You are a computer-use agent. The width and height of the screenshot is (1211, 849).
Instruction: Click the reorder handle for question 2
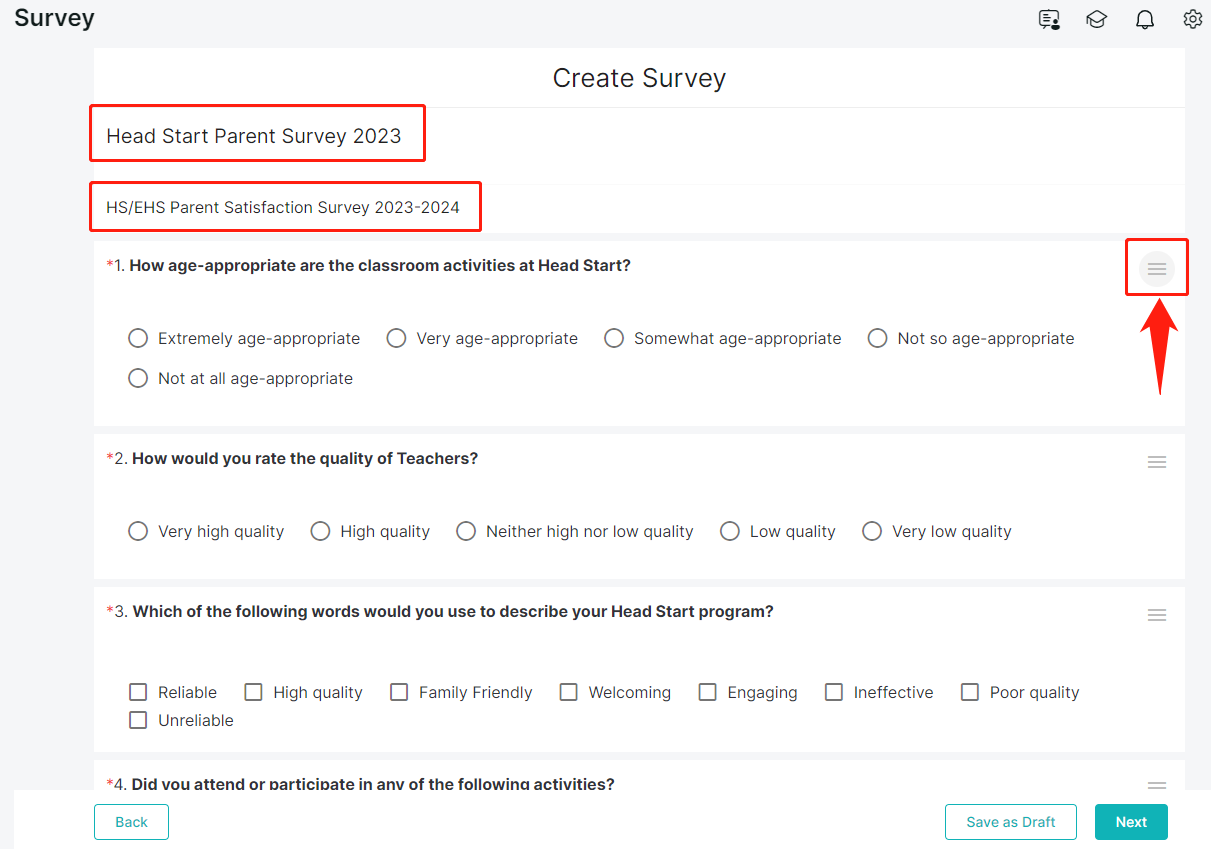coord(1157,462)
